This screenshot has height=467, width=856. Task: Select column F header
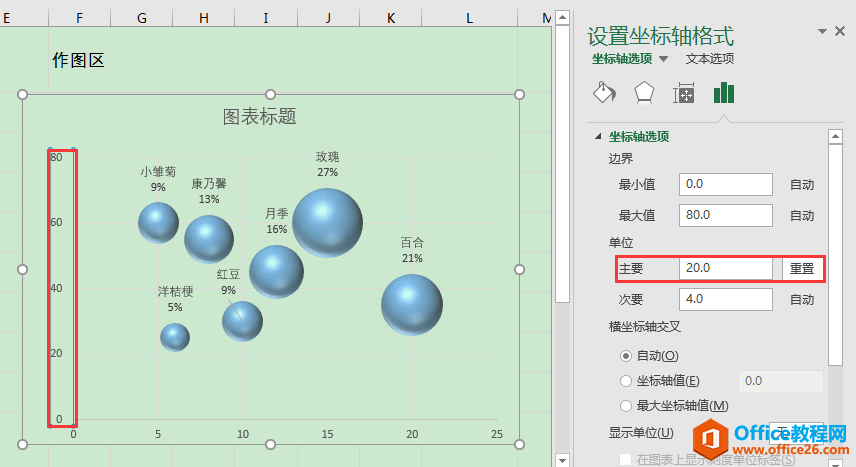click(79, 18)
